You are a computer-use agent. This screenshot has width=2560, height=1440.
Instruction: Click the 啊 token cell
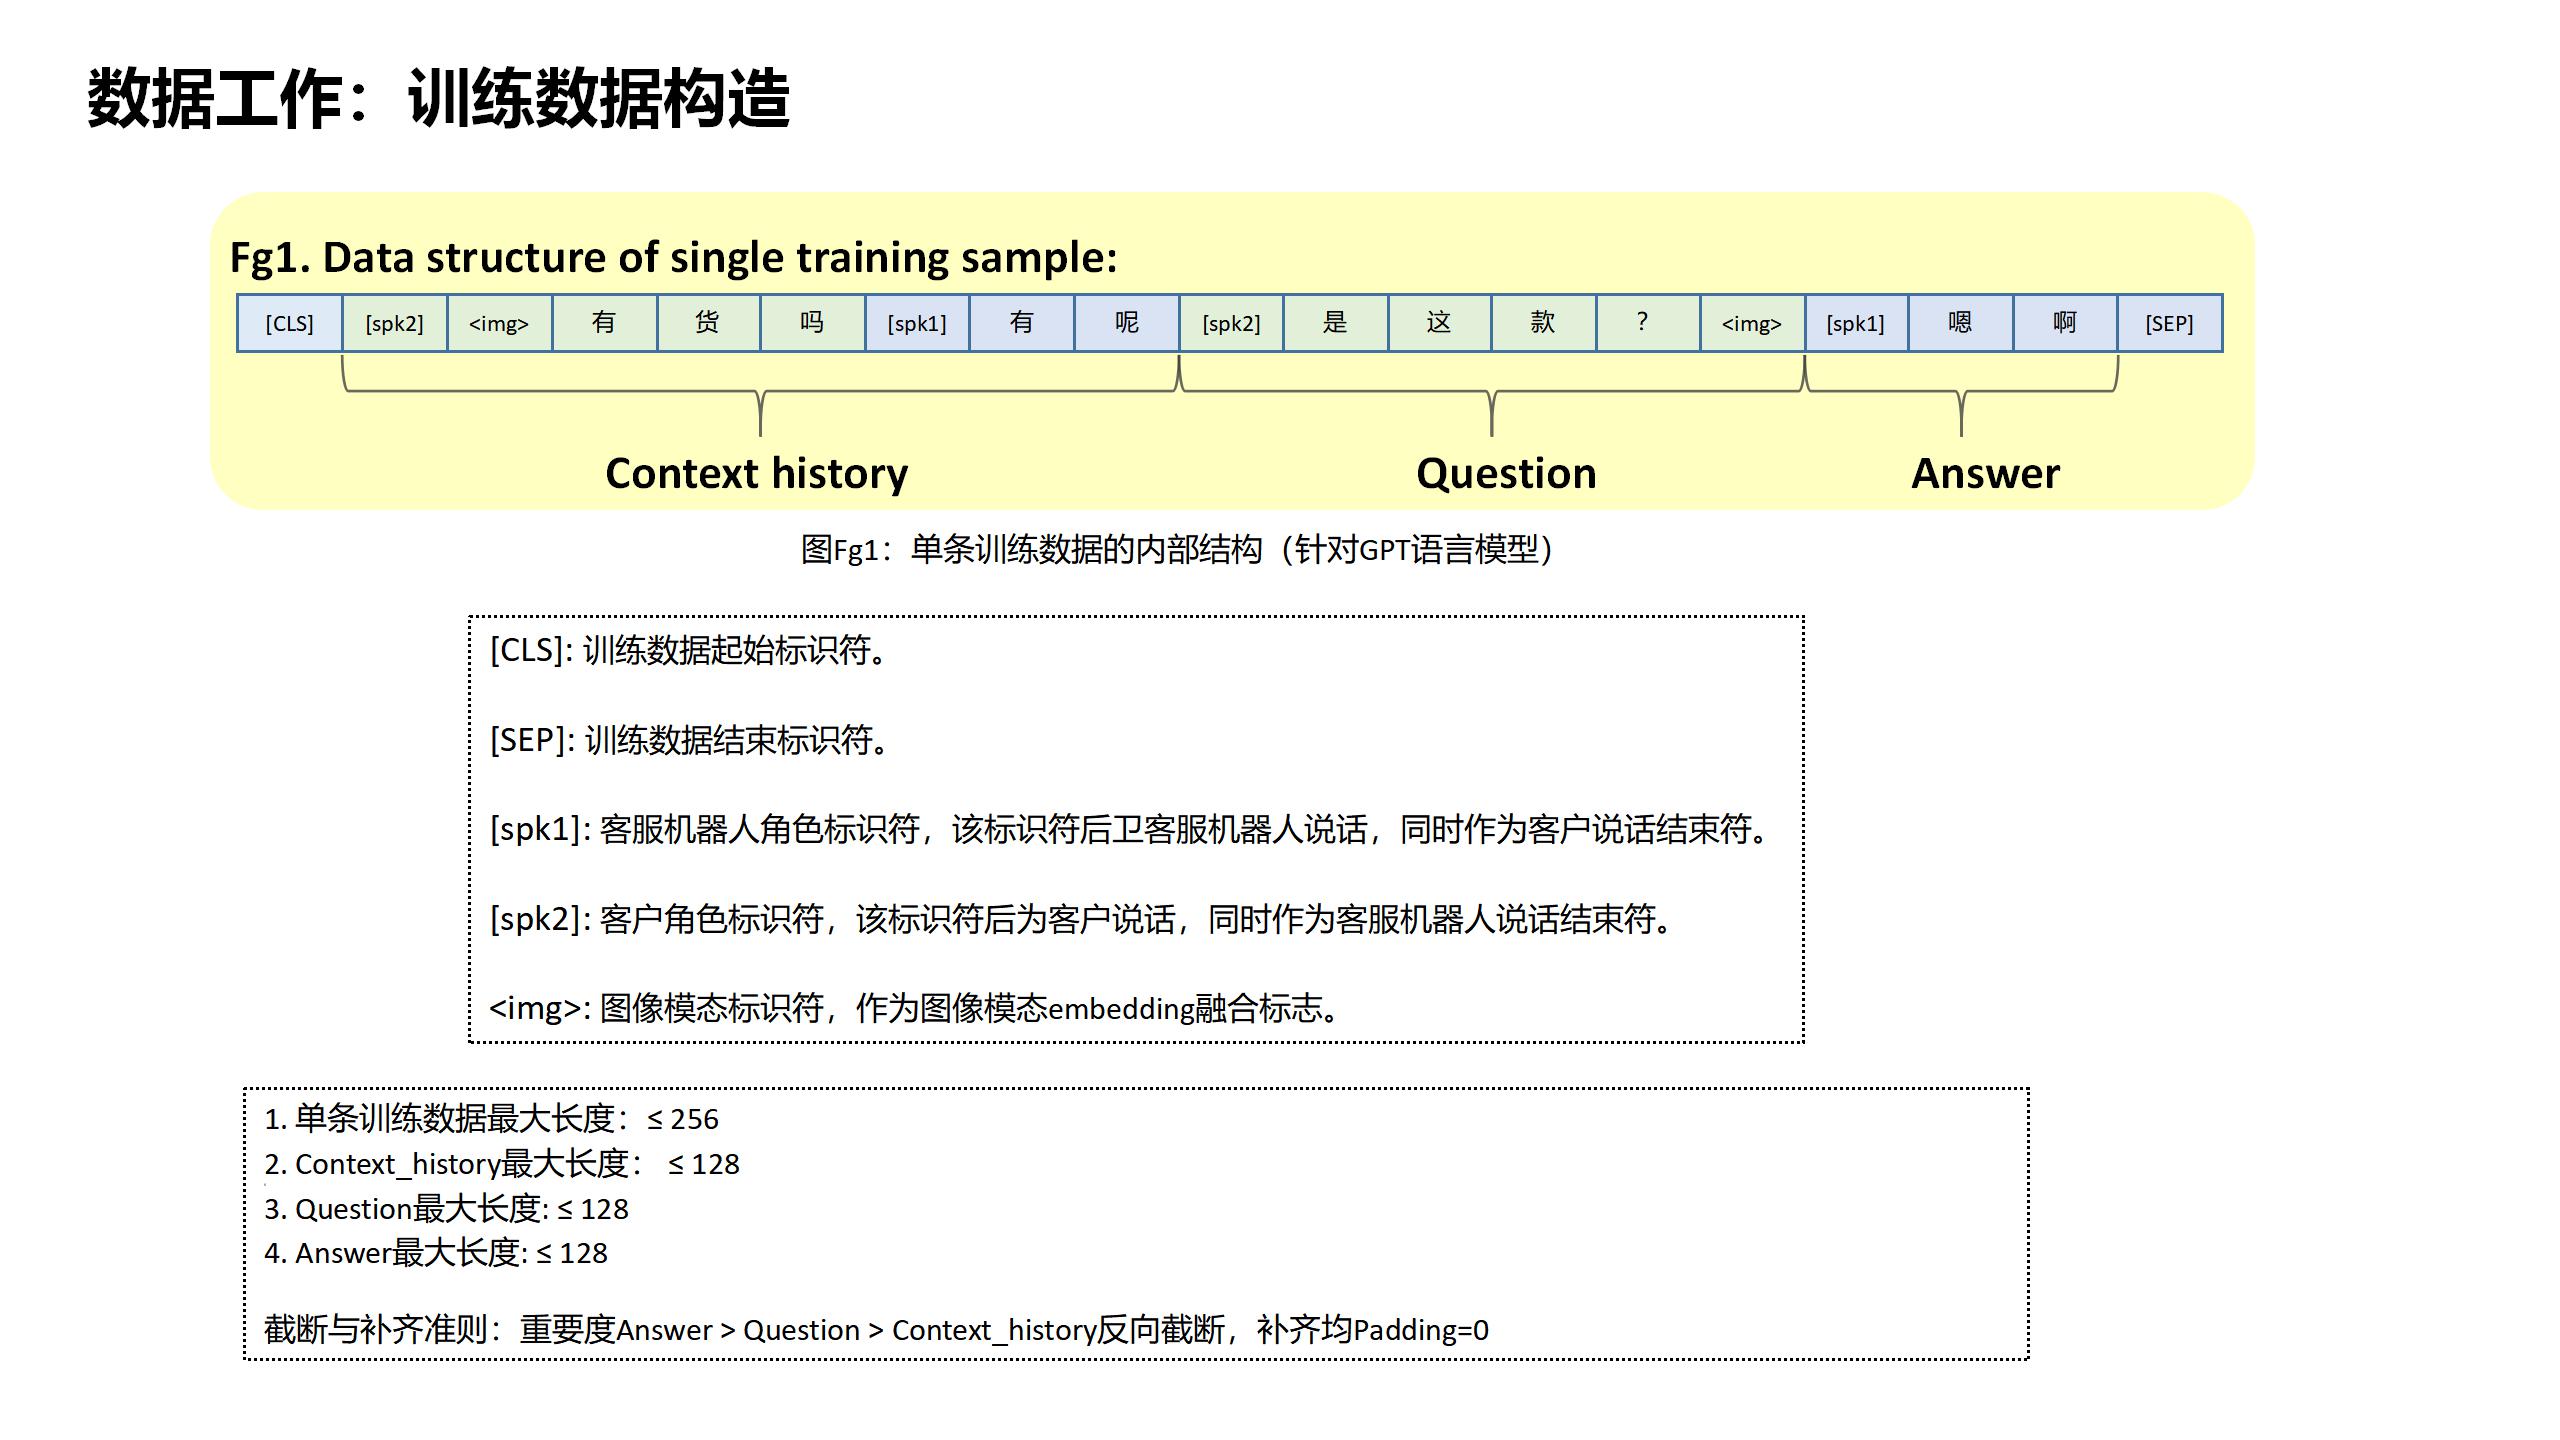(2064, 323)
